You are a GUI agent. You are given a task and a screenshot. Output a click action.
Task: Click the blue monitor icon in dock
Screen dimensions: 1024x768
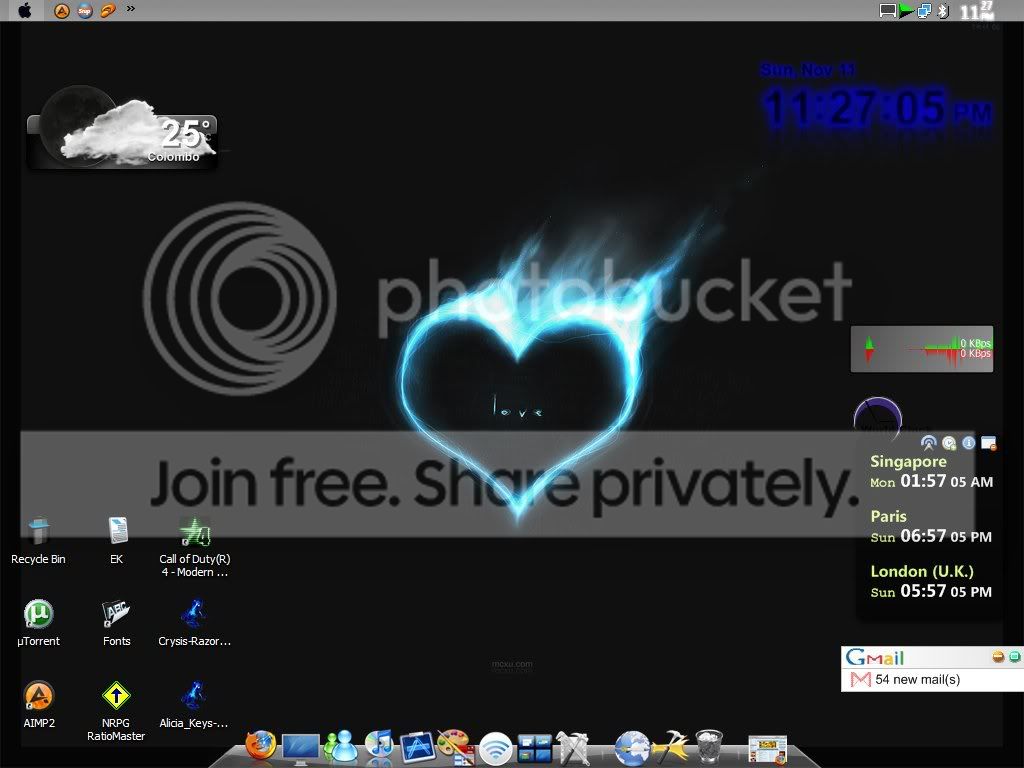click(300, 749)
